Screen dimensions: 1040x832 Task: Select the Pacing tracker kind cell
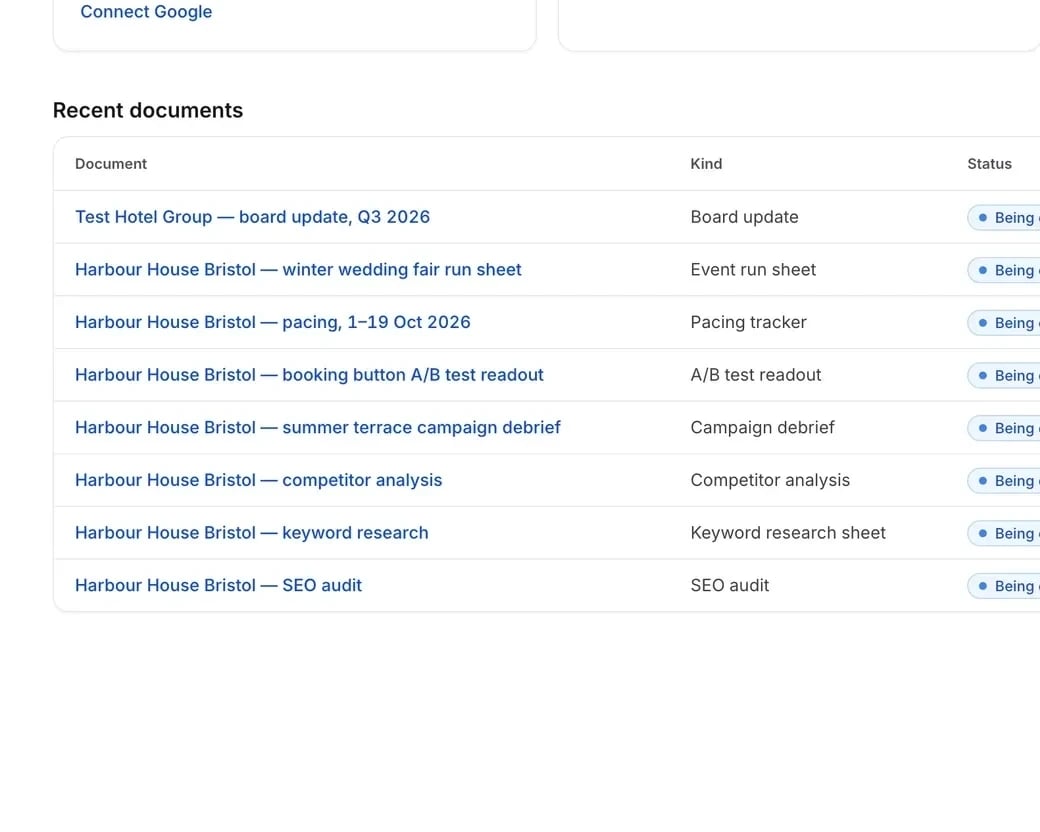pos(748,322)
